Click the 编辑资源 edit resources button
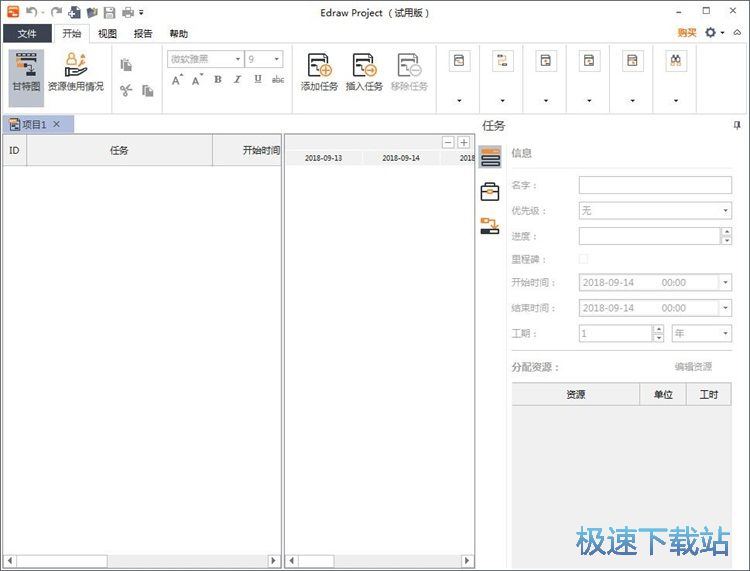 point(693,367)
